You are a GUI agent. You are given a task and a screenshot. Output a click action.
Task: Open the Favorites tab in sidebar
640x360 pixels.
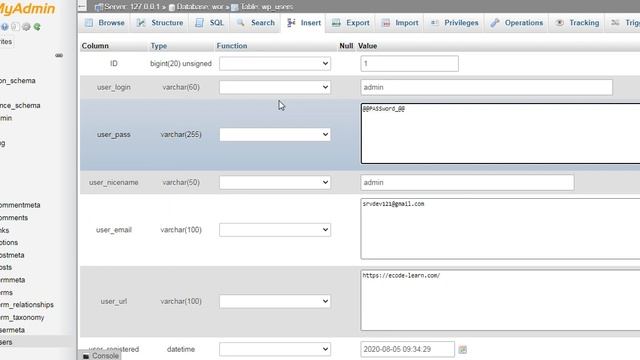pos(6,42)
